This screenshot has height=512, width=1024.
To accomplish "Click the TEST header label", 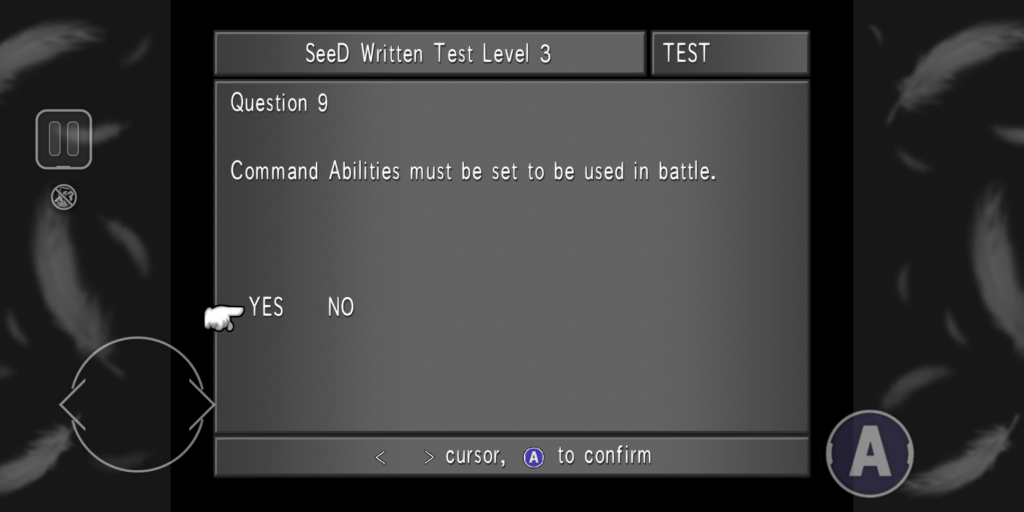I will [686, 53].
